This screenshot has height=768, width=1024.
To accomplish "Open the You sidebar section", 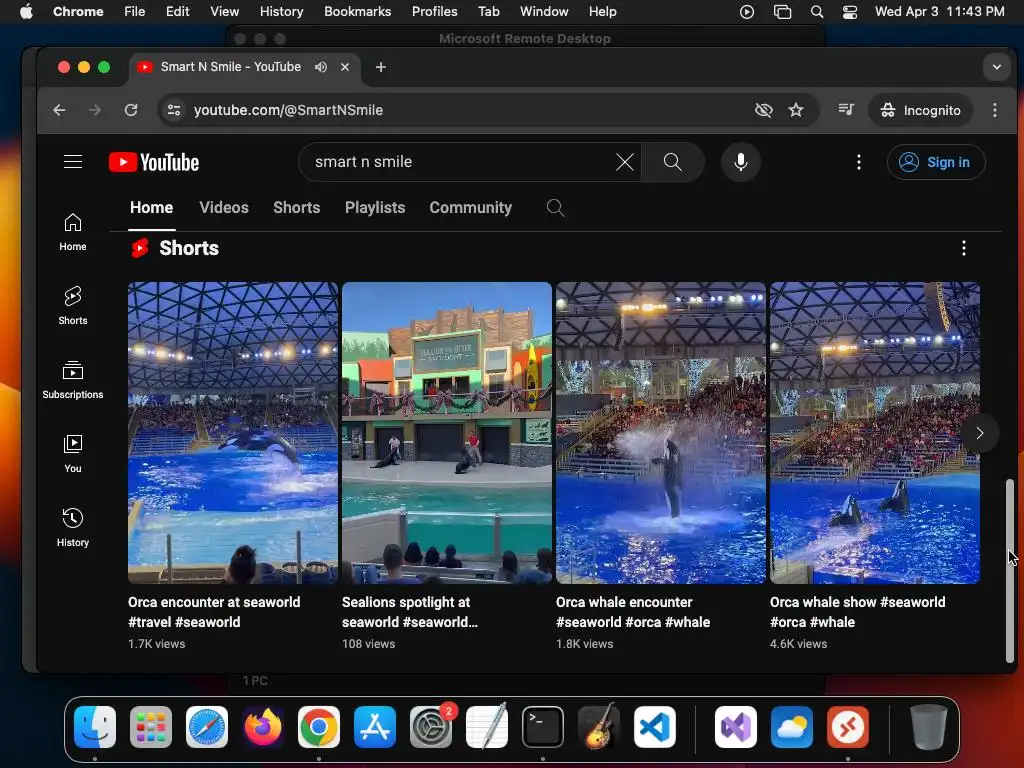I will (x=72, y=453).
